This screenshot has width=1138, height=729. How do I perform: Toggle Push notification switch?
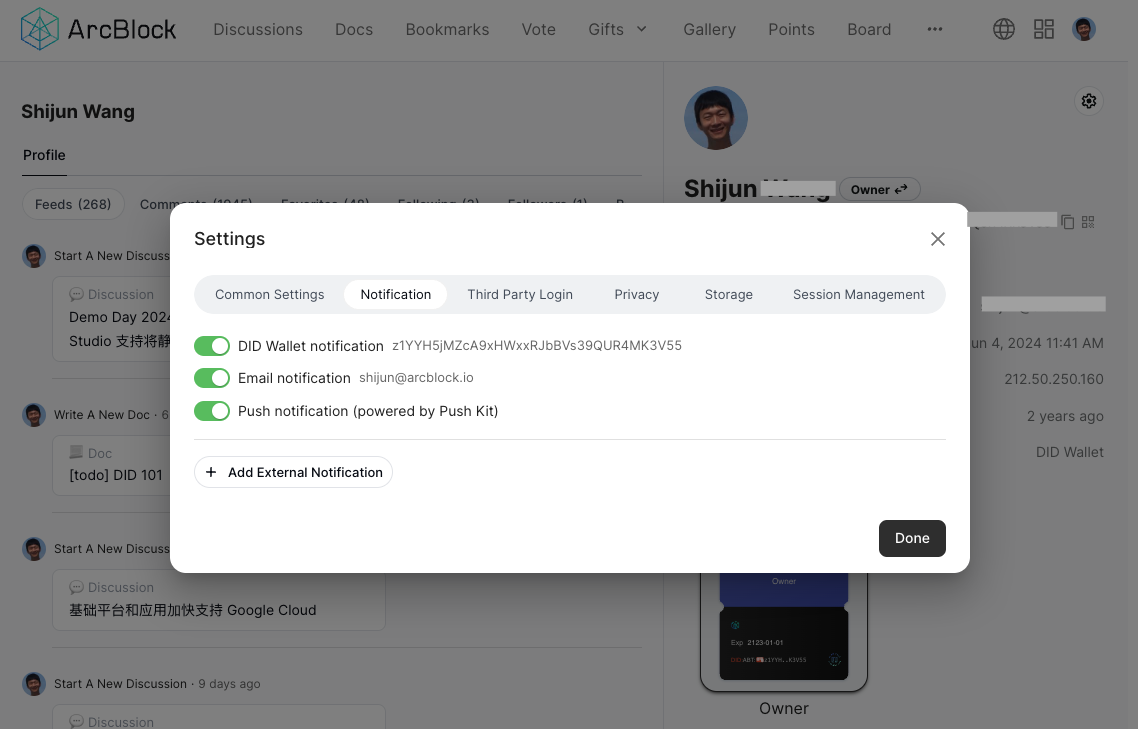click(212, 411)
